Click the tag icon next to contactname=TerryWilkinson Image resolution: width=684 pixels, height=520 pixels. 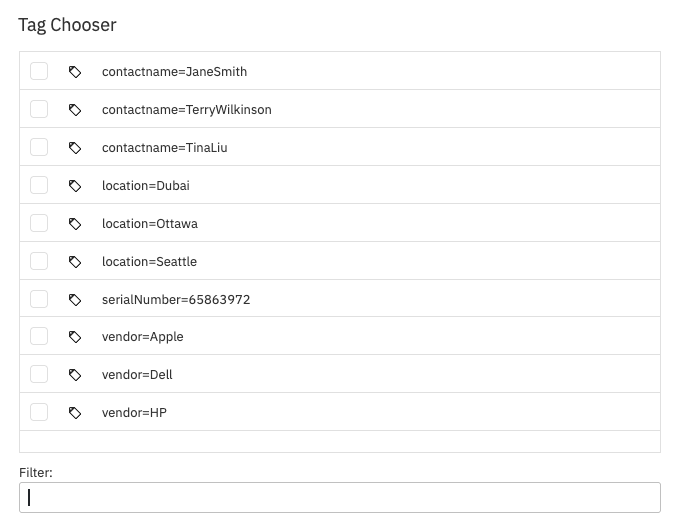point(75,110)
